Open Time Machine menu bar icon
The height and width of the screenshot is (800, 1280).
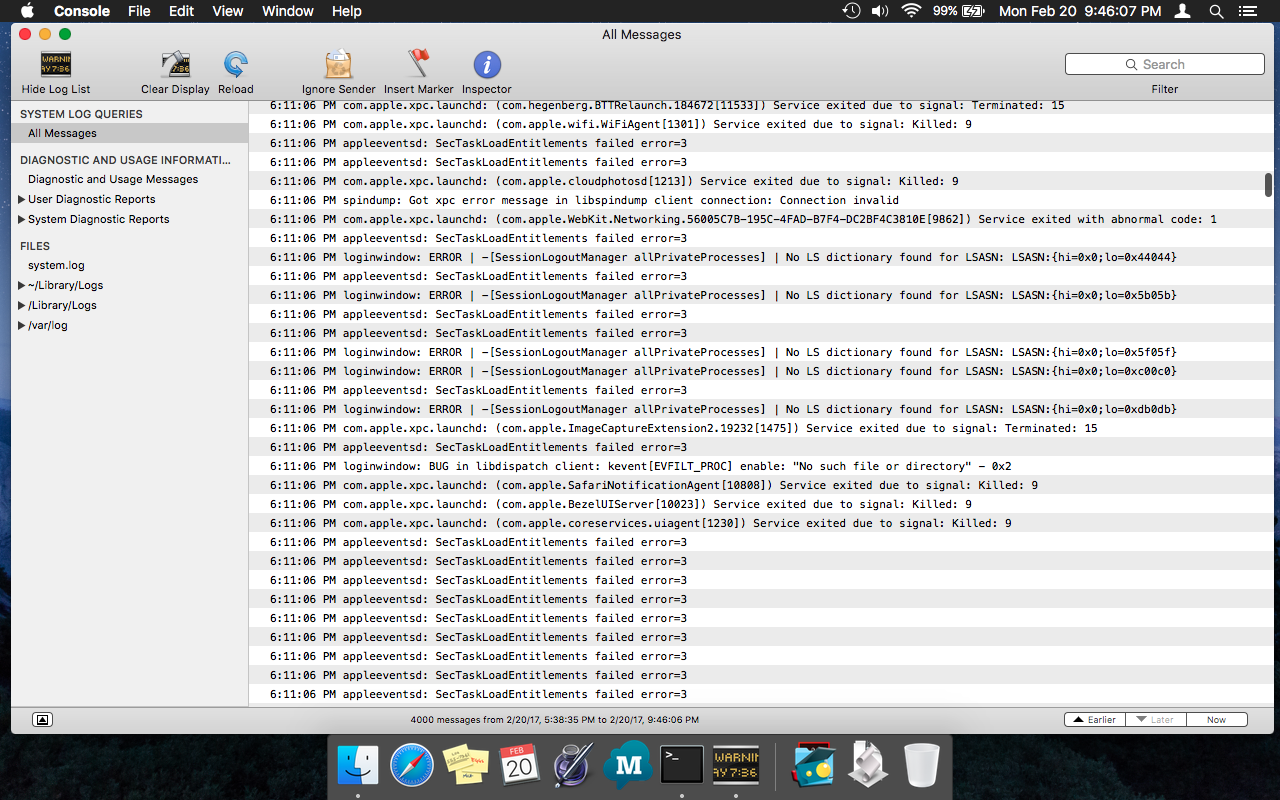point(851,11)
